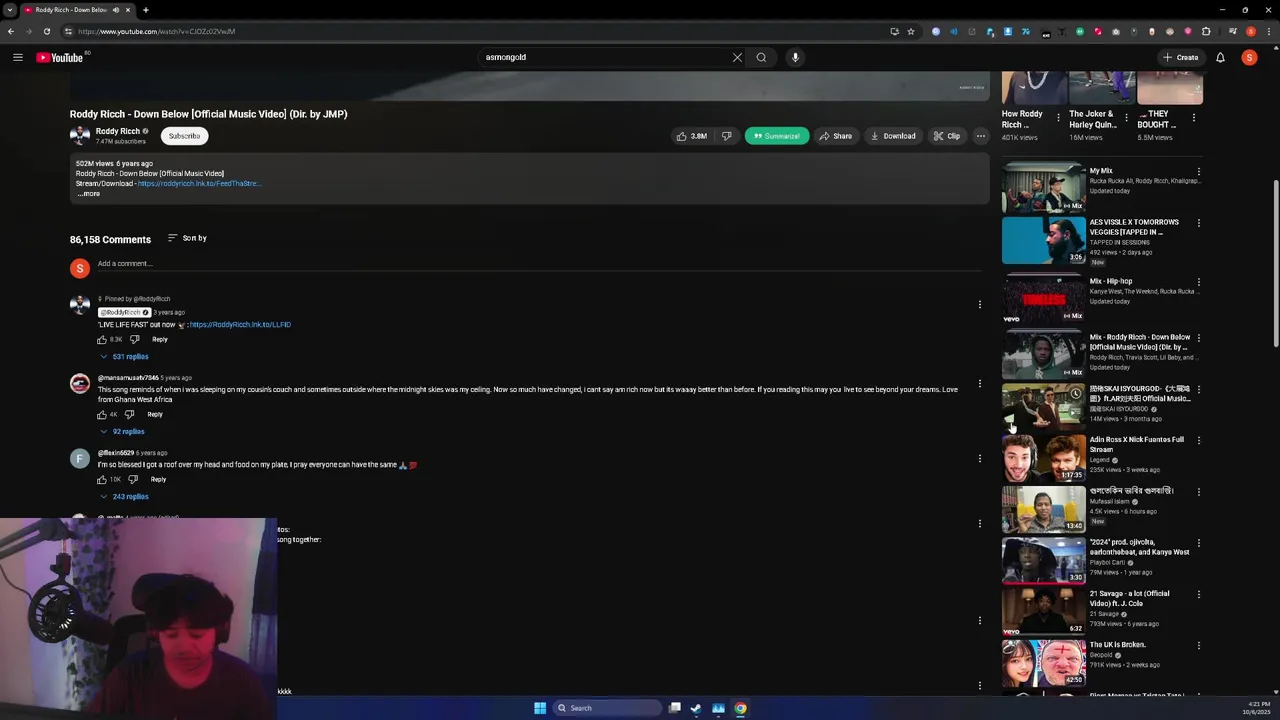The image size is (1280, 720).
Task: Go to the YouTube home logo
Action: [x=60, y=57]
